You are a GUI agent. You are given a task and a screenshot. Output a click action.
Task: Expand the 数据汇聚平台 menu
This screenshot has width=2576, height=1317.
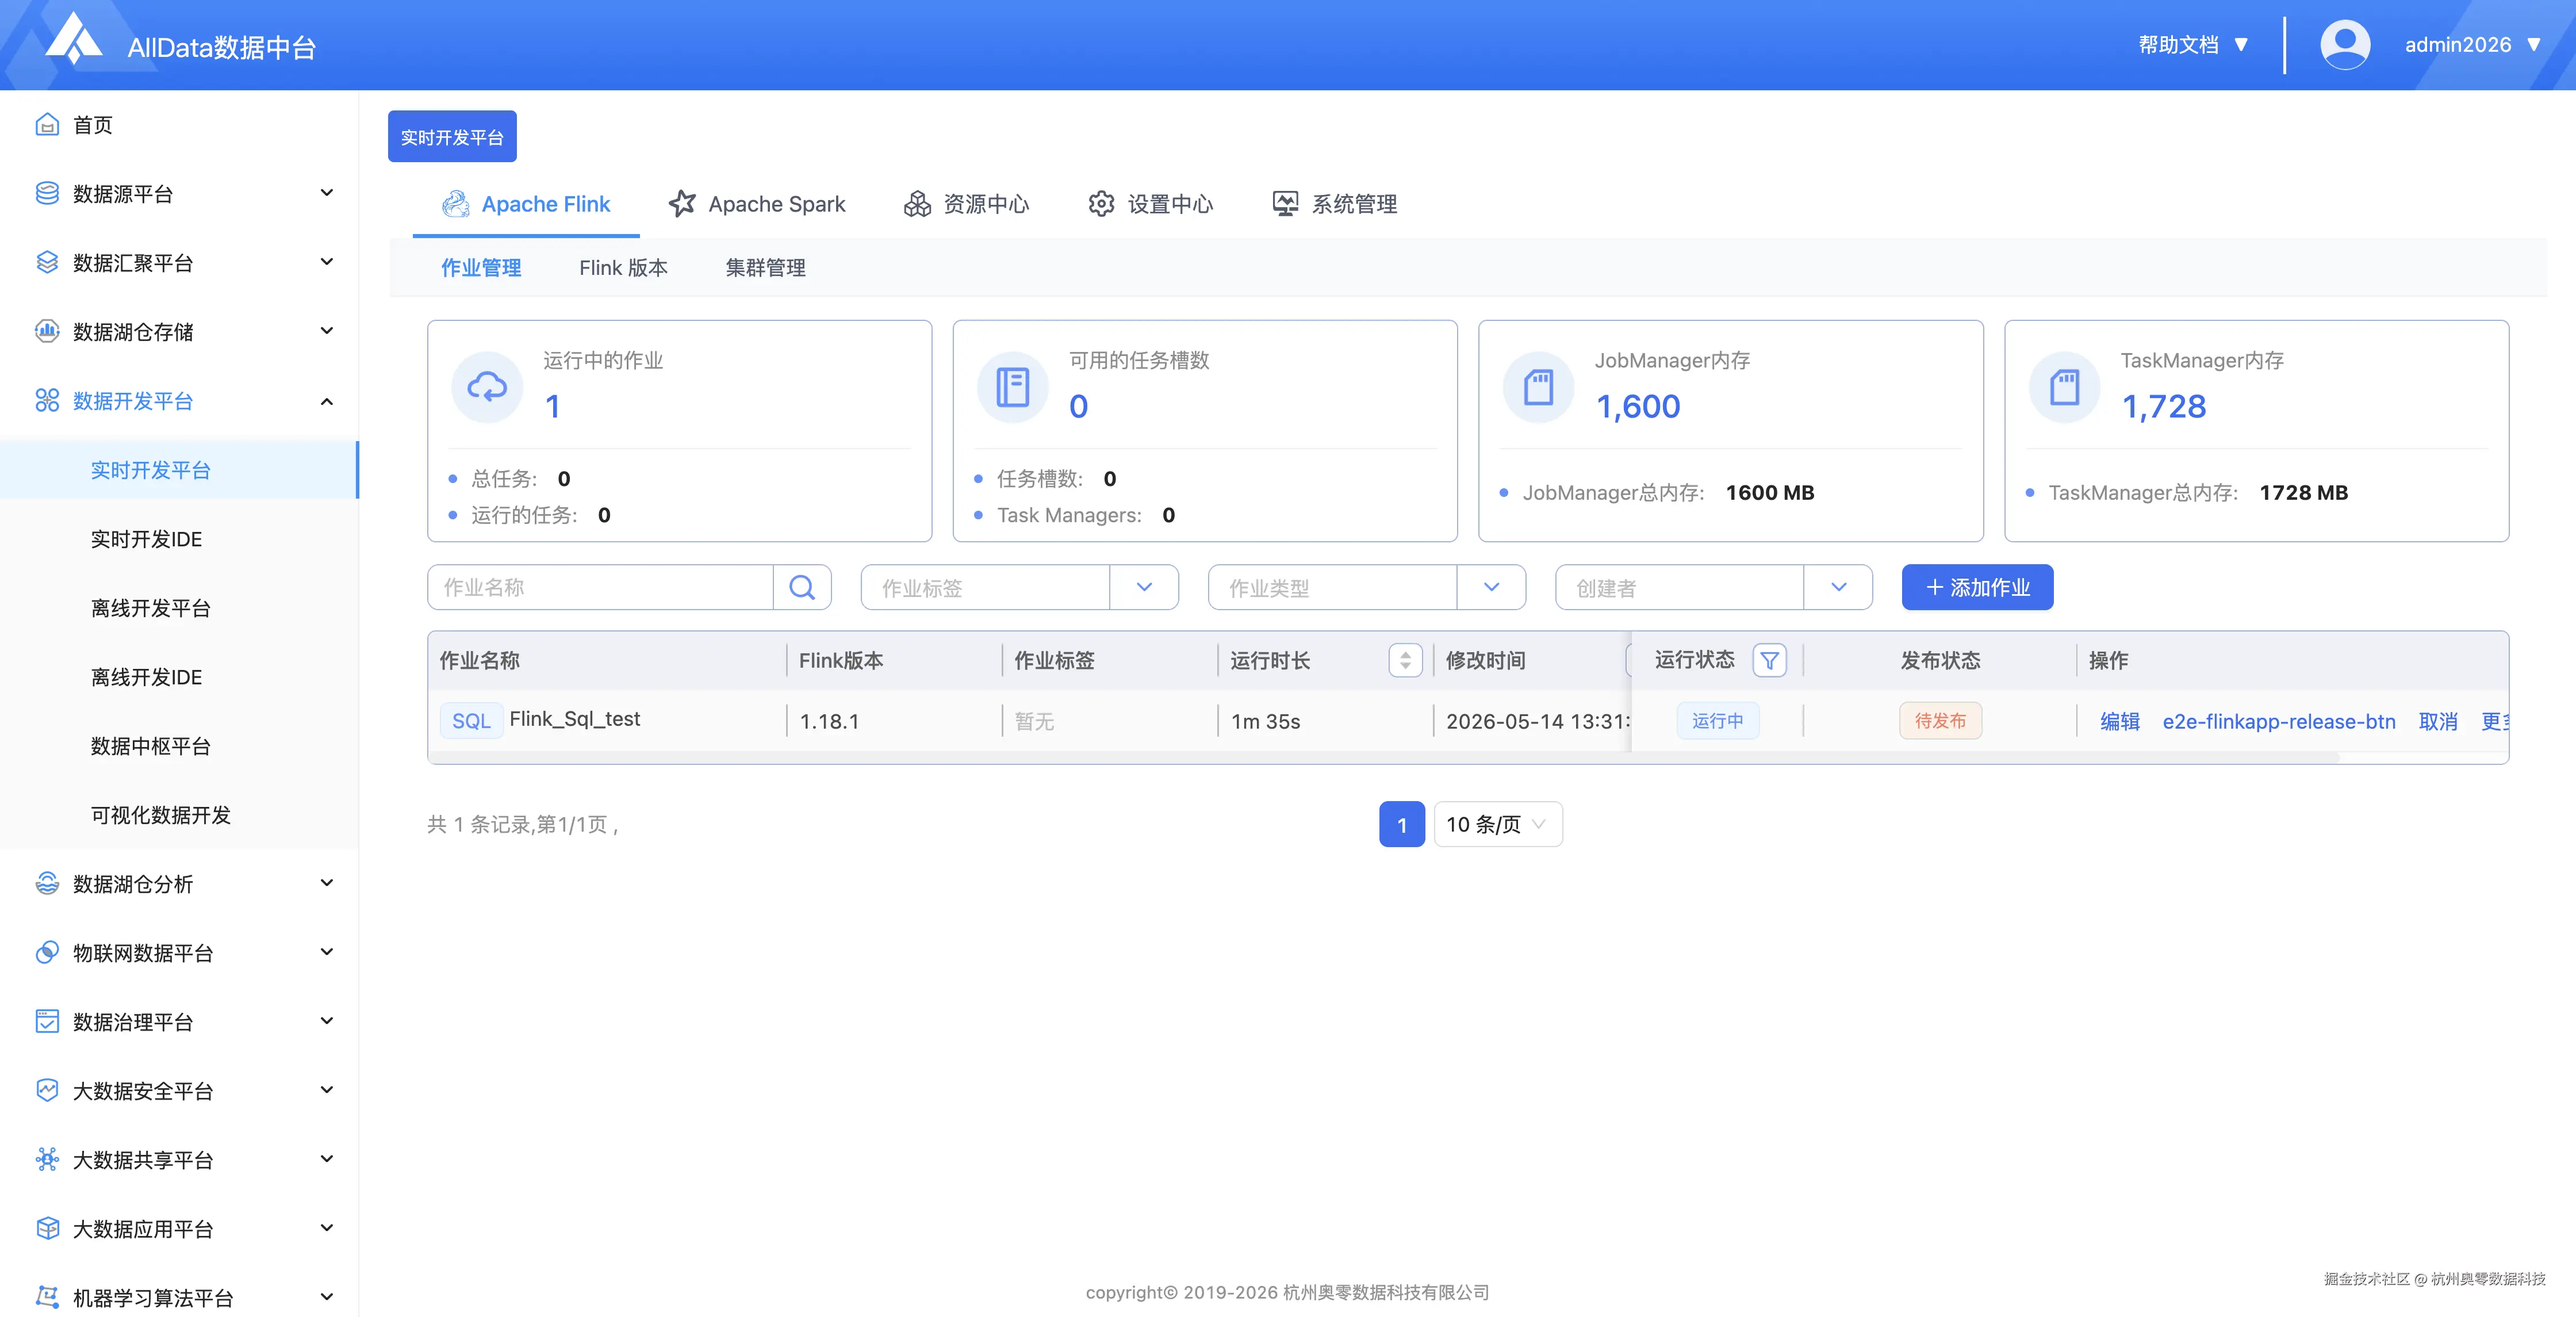326,262
